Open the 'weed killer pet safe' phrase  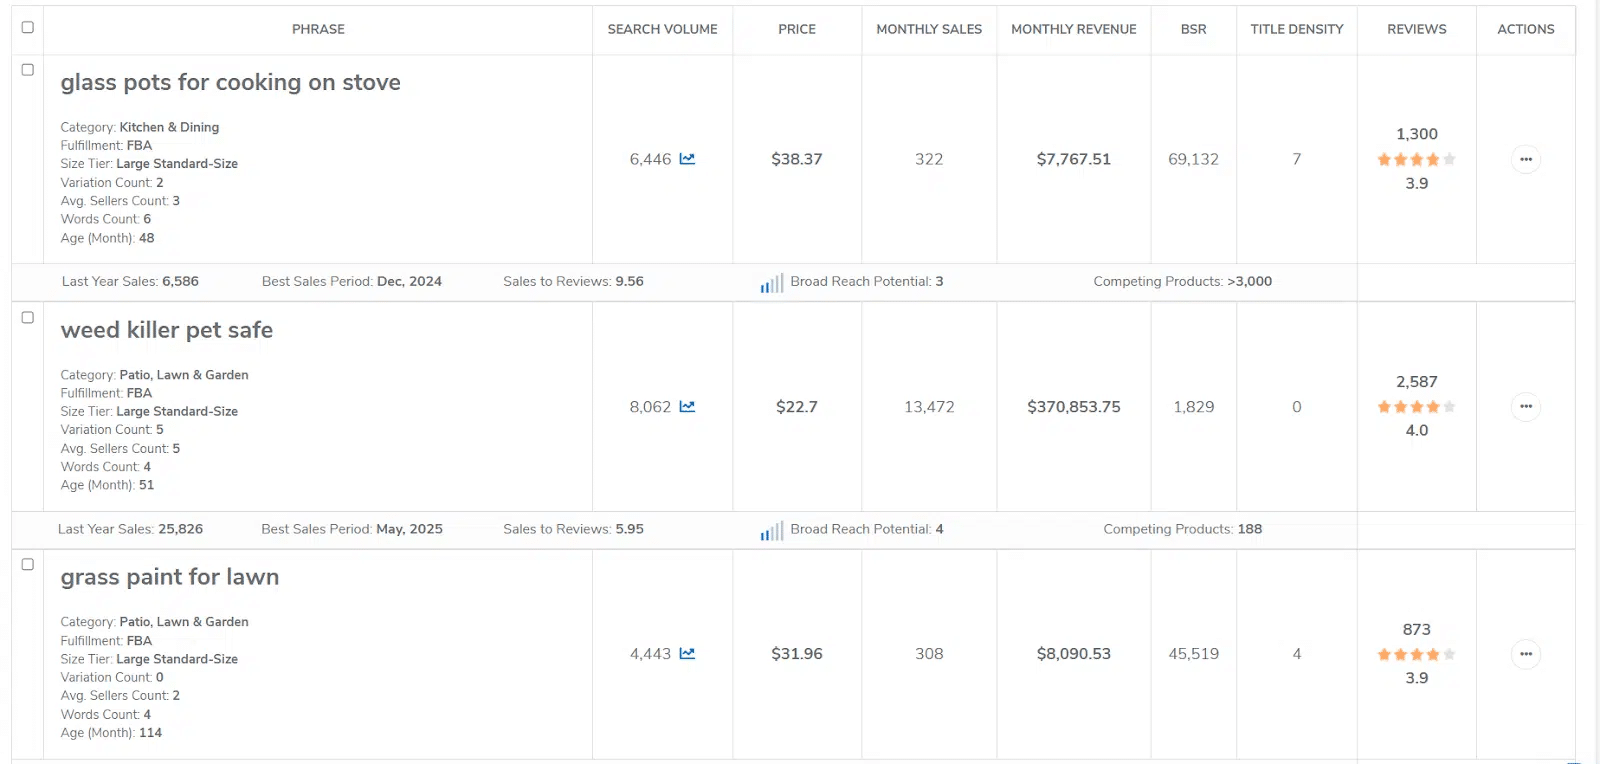tap(166, 330)
